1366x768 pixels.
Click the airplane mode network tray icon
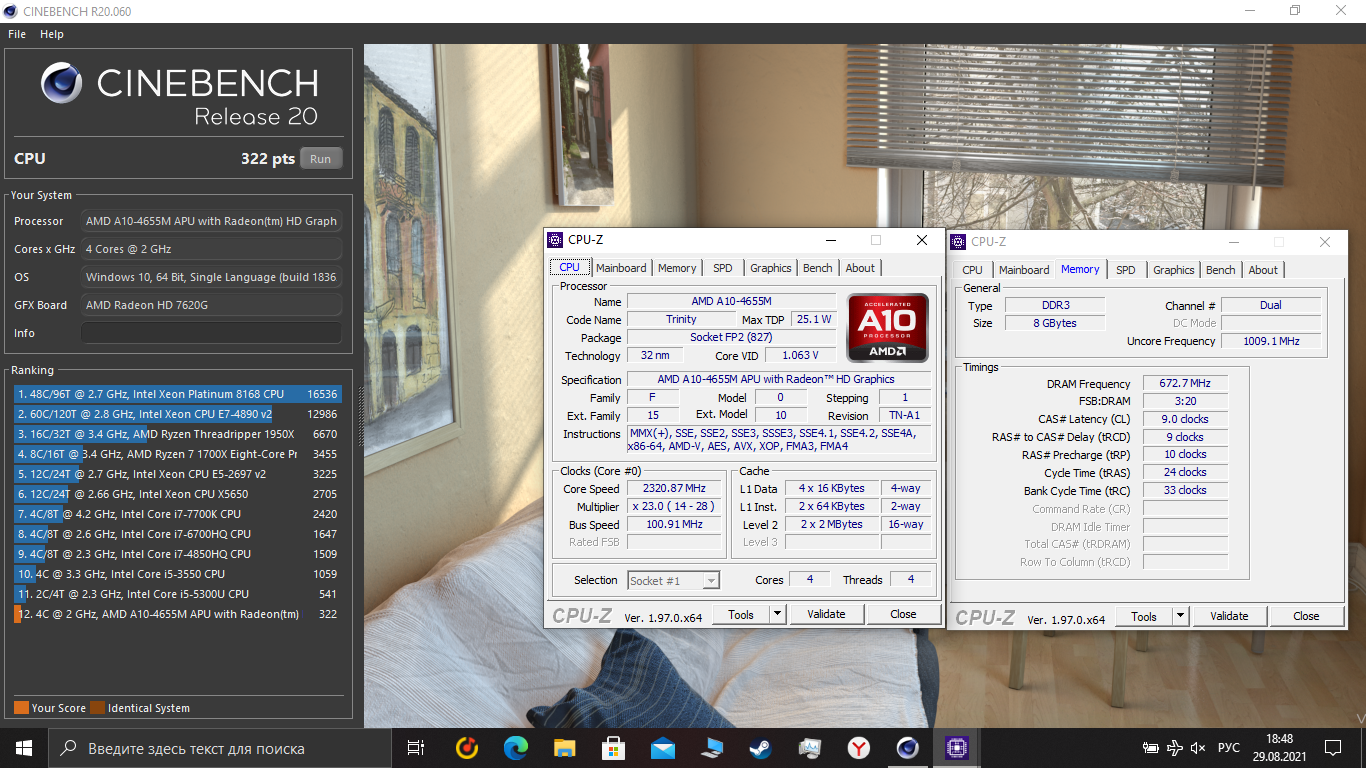tap(1175, 747)
